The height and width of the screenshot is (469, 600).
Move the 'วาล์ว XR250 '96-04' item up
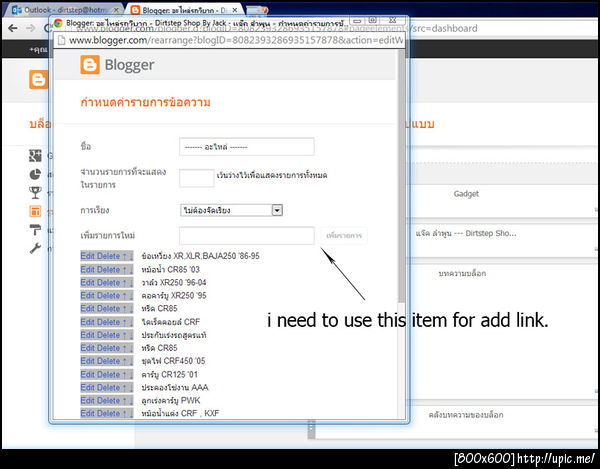[124, 283]
